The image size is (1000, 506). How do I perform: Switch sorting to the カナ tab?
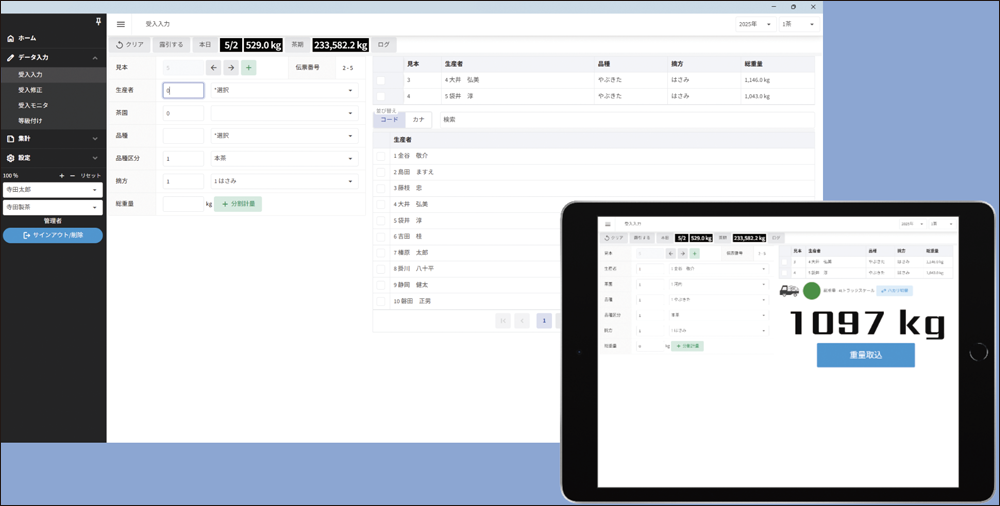pyautogui.click(x=419, y=119)
